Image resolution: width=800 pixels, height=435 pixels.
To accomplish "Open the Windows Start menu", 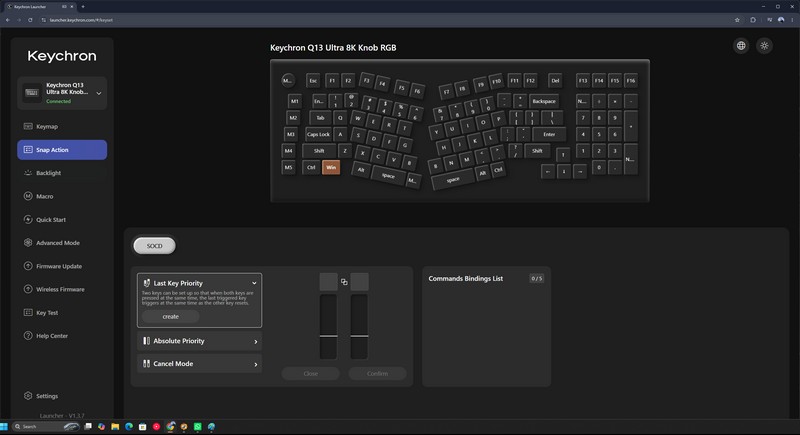I will pos(4,426).
